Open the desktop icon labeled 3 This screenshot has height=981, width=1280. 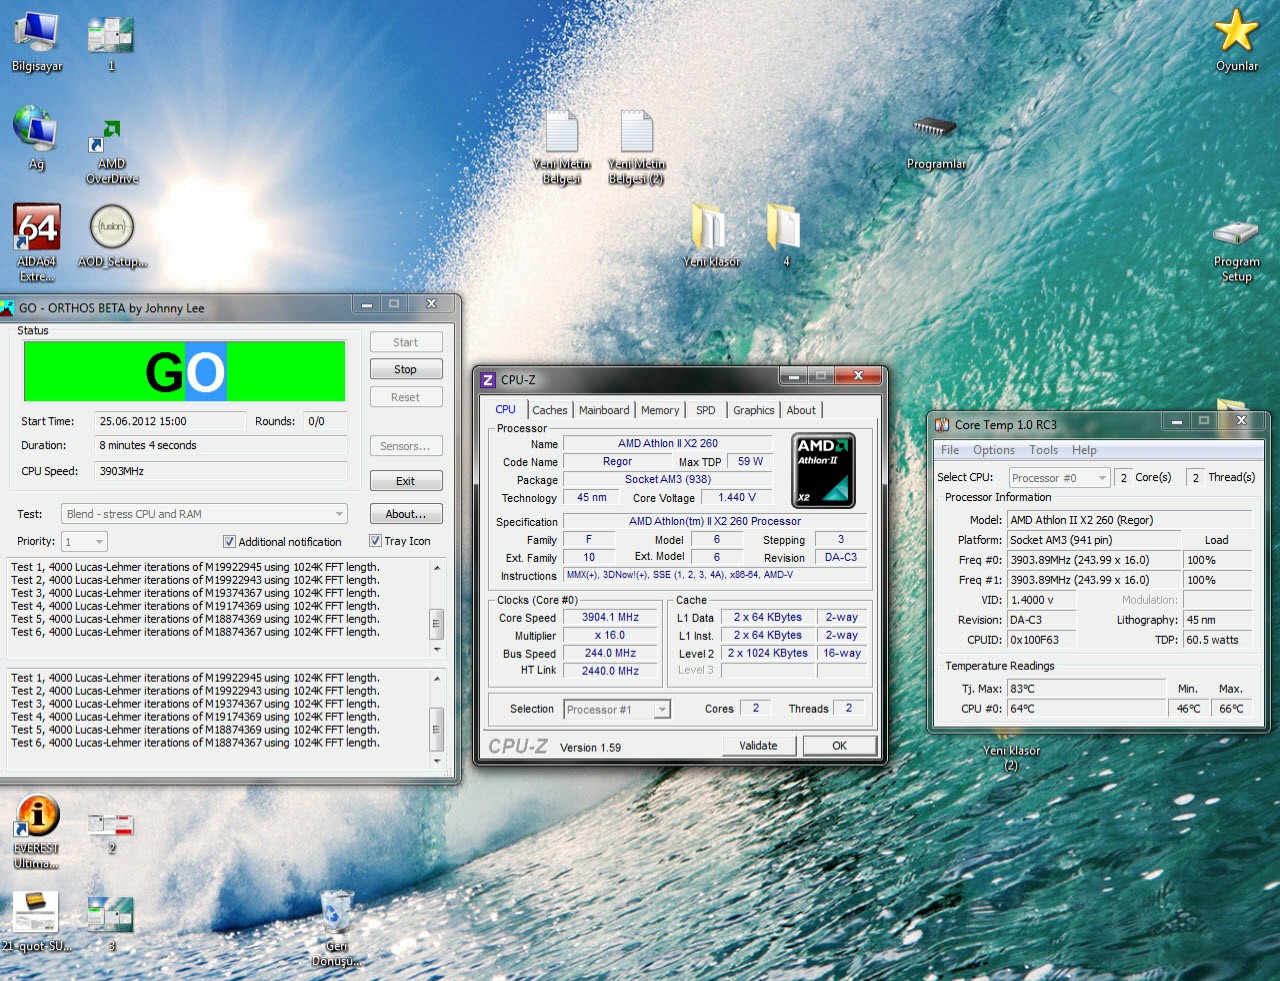click(x=111, y=922)
